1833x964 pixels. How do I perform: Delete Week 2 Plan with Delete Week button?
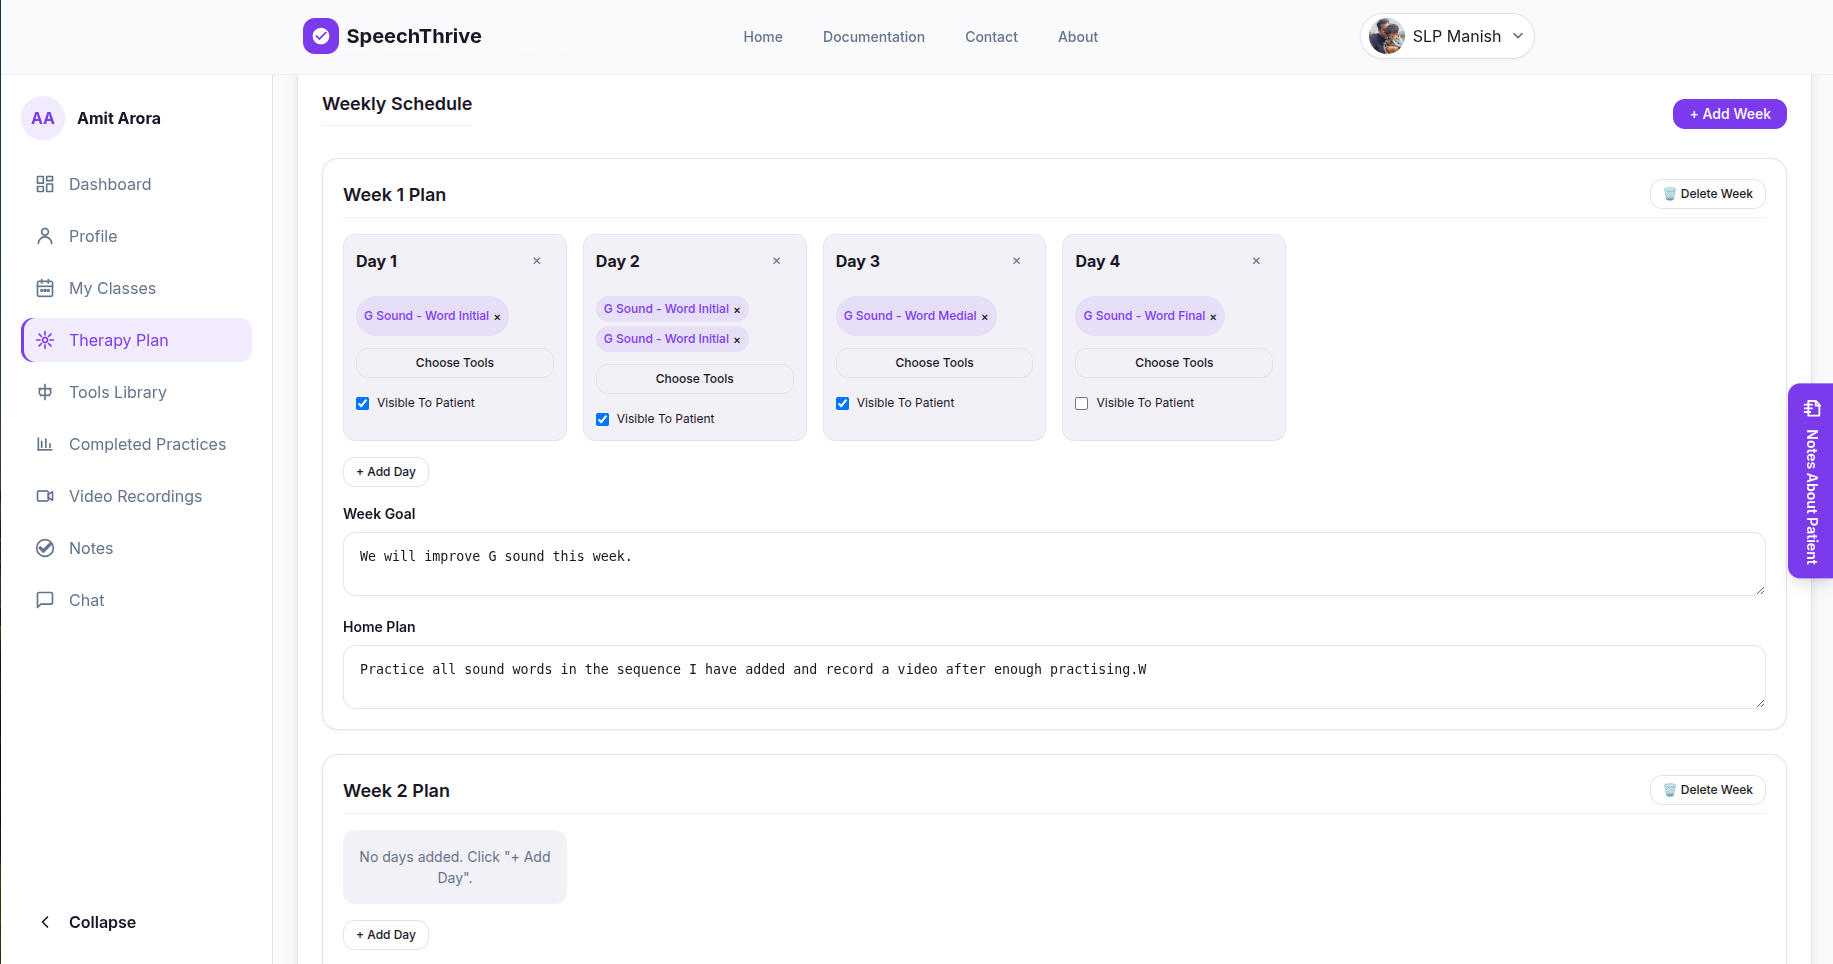(x=1708, y=790)
